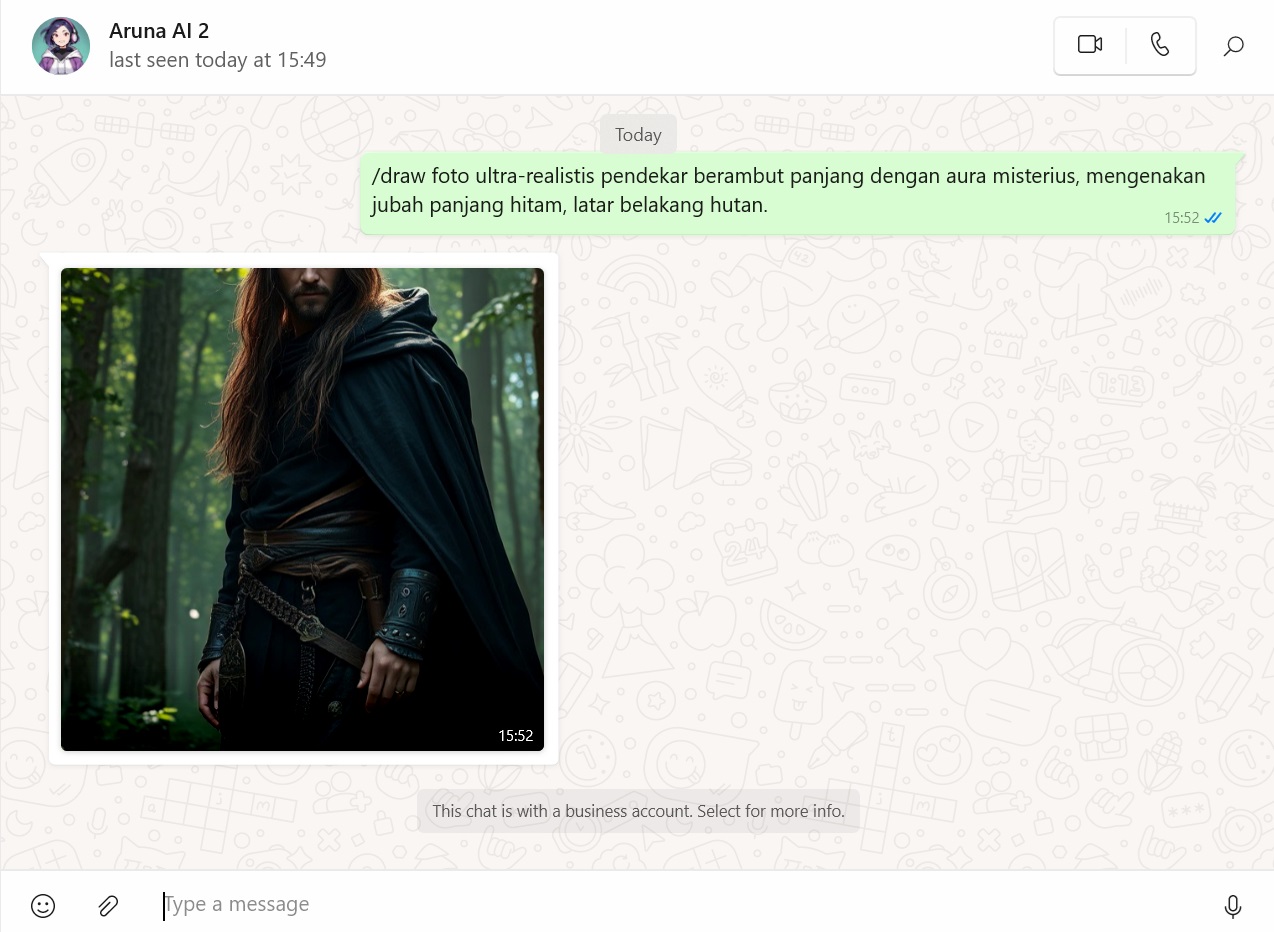Open contact info via the name Aruna AI 2
The height and width of the screenshot is (932, 1274).
click(159, 31)
